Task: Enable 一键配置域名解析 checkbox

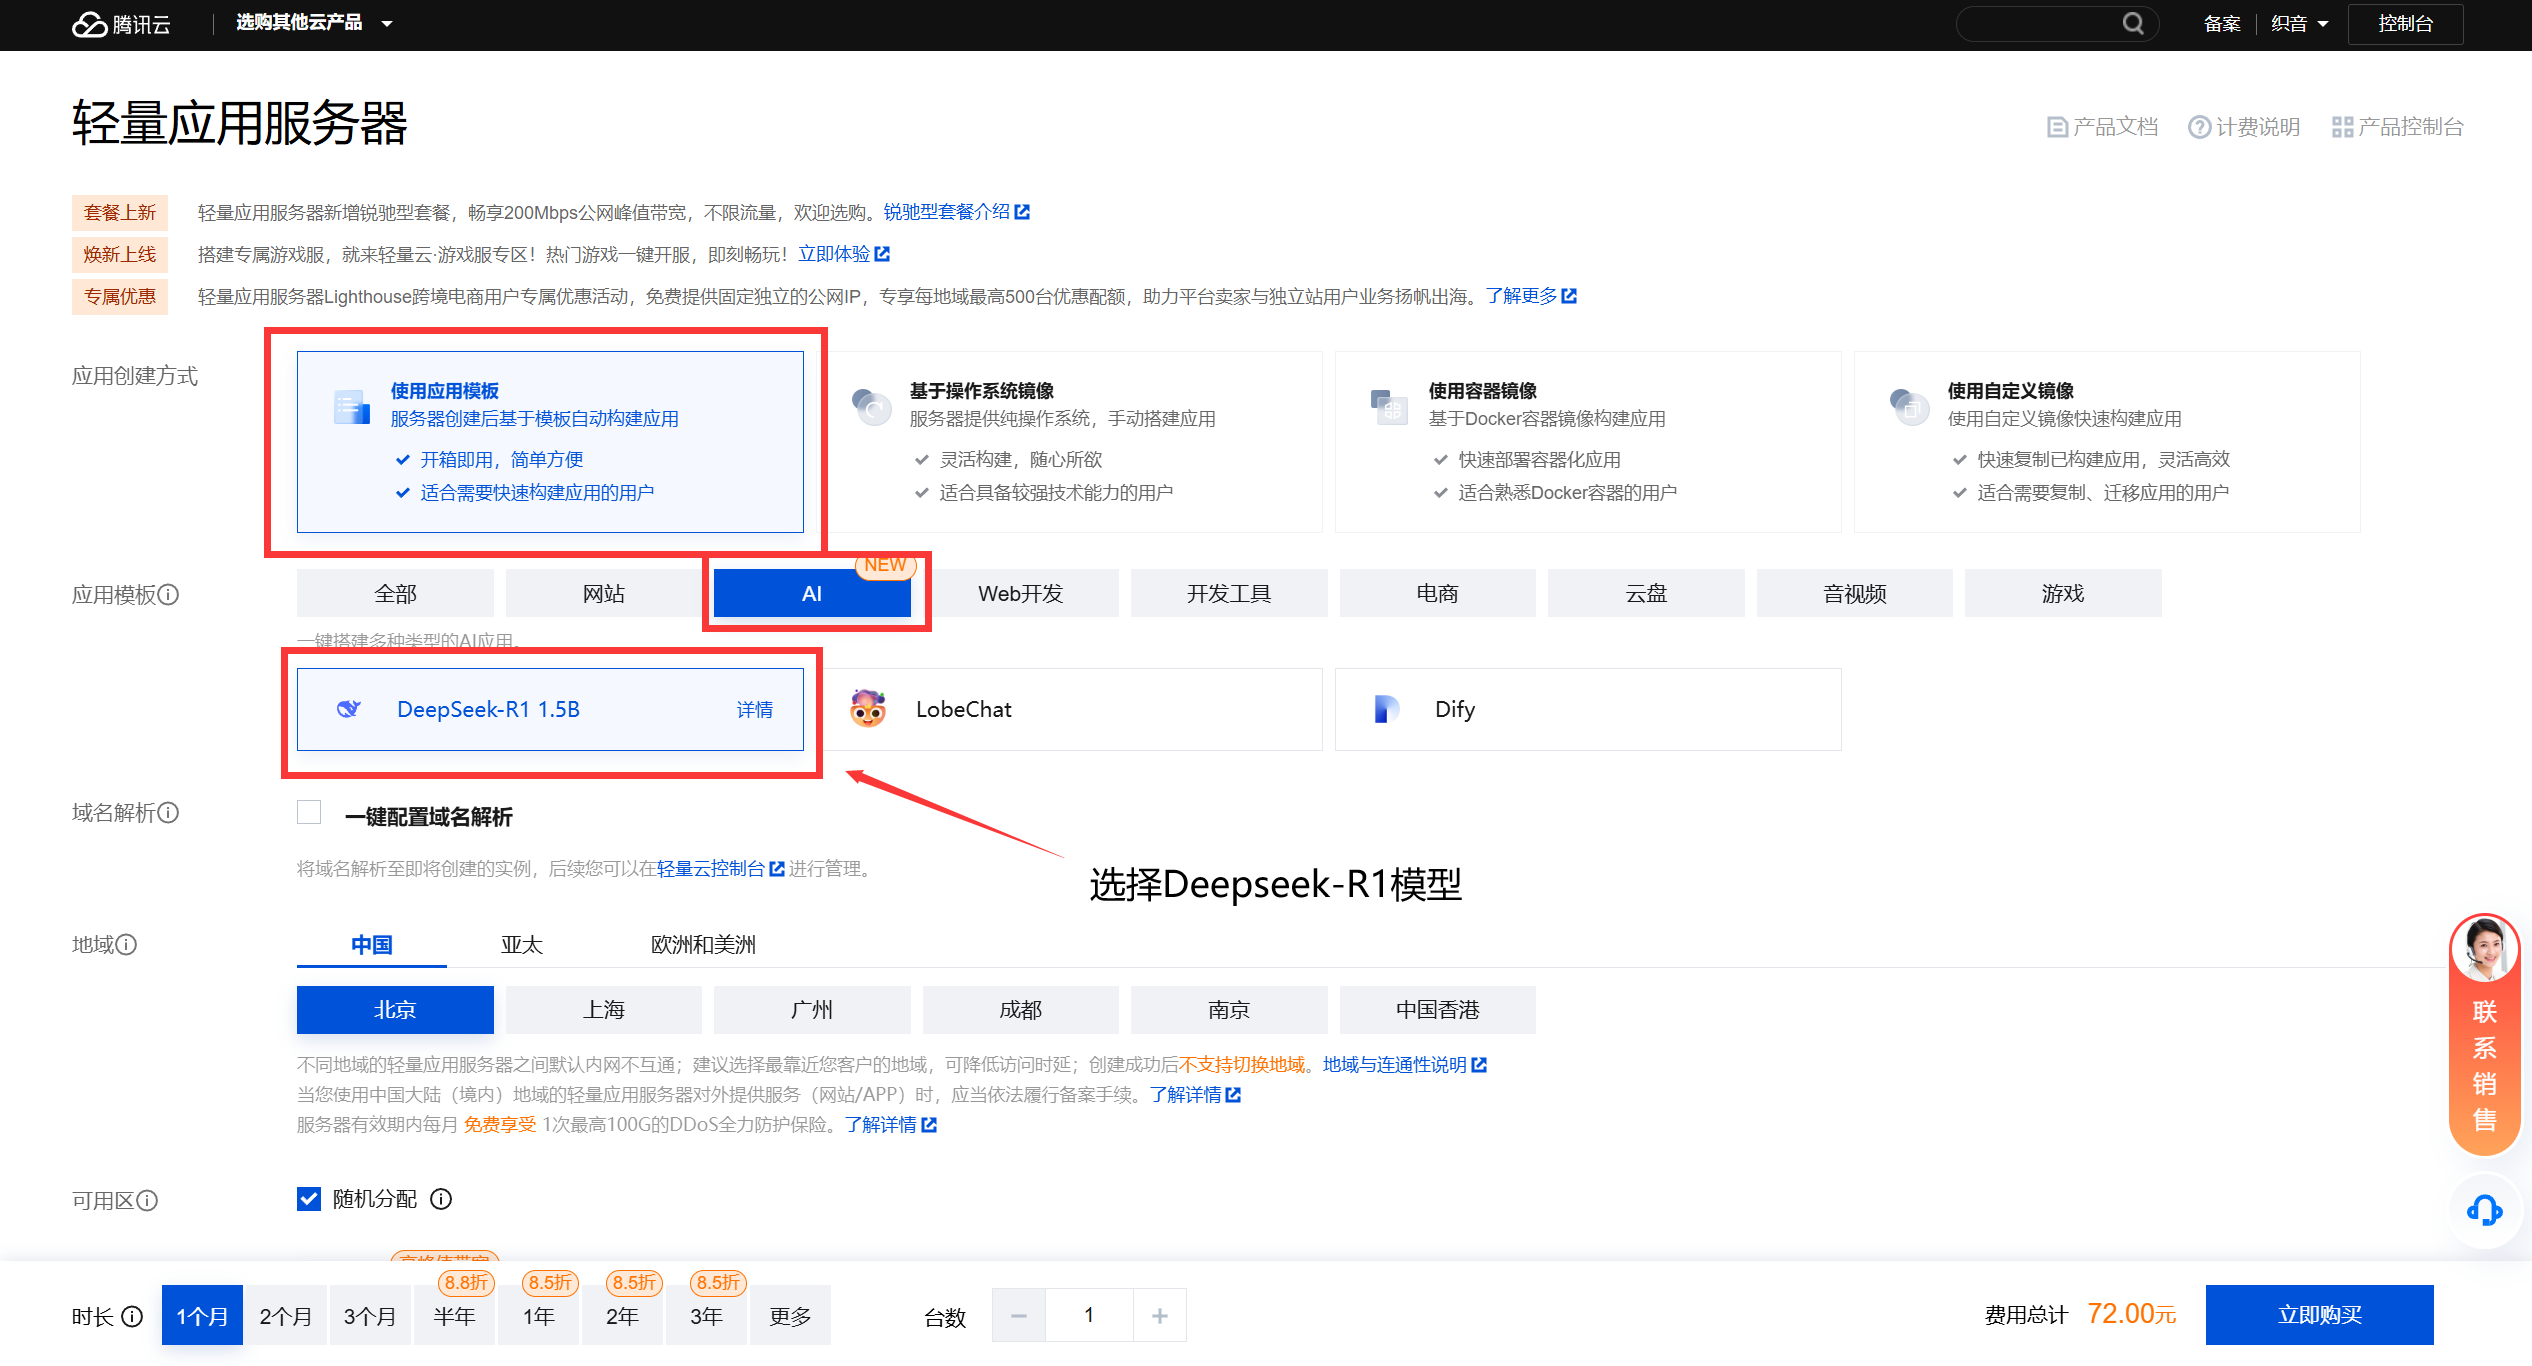Action: click(309, 812)
